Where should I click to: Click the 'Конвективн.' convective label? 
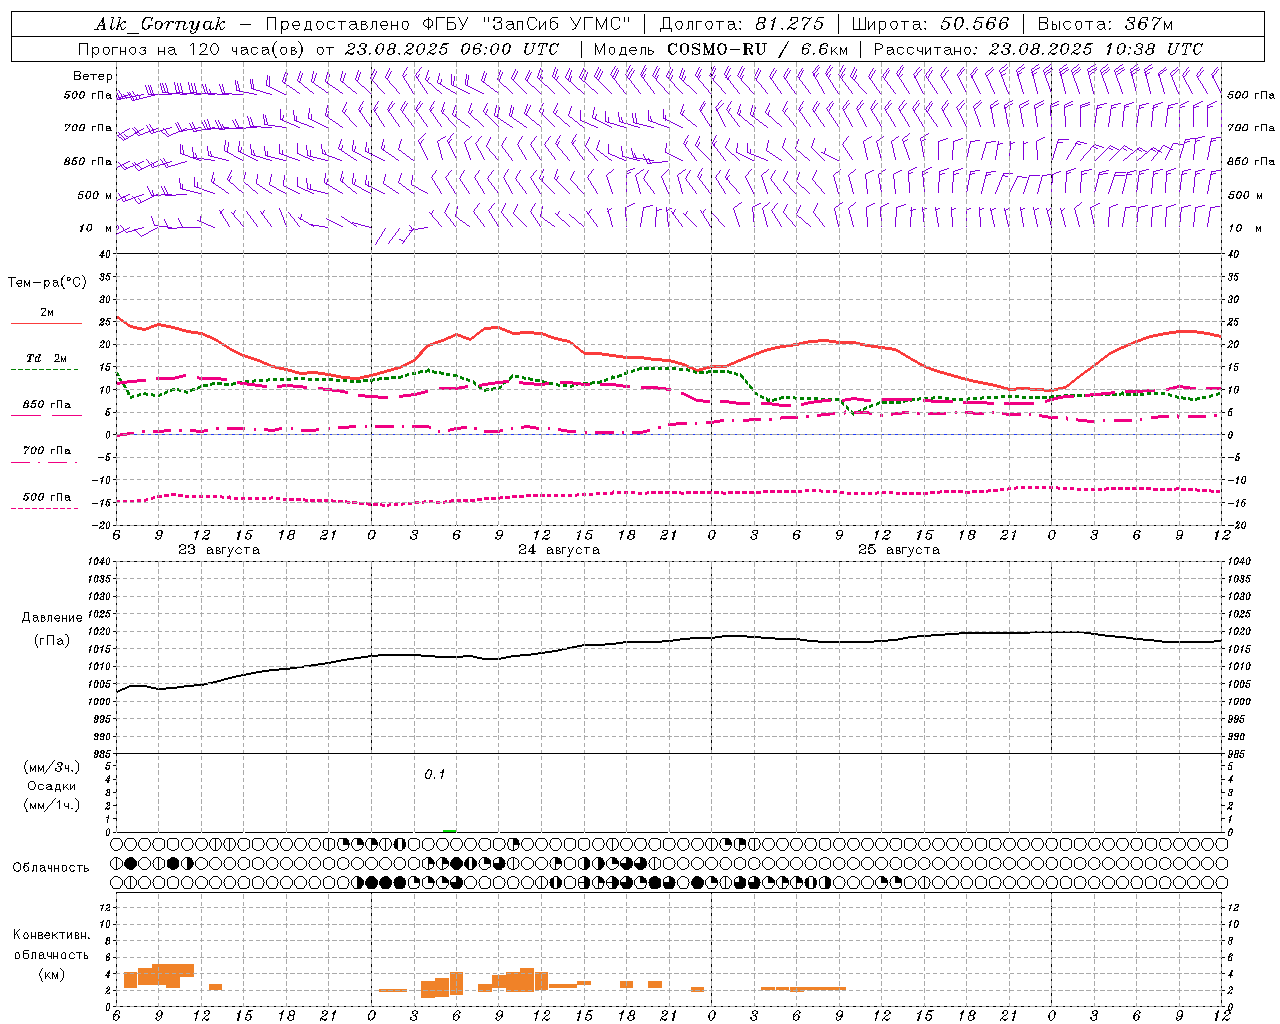click(52, 935)
